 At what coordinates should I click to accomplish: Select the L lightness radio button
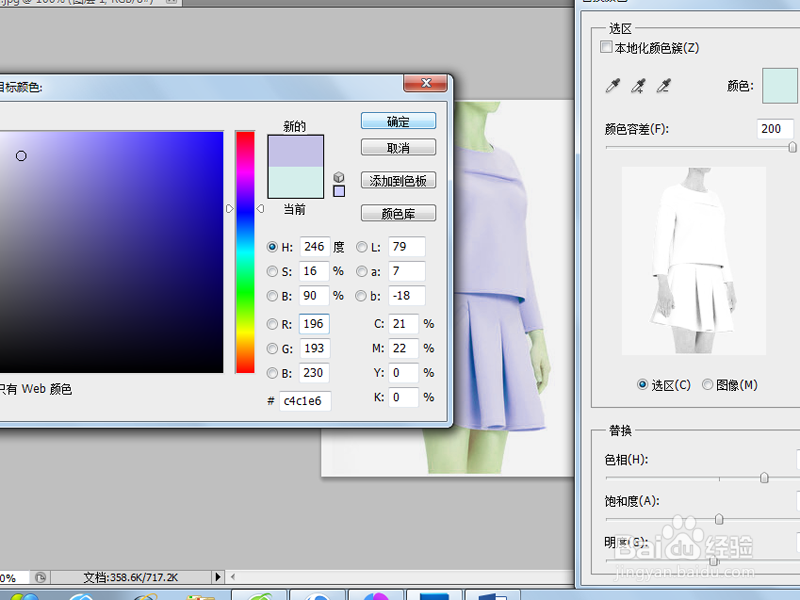(362, 247)
